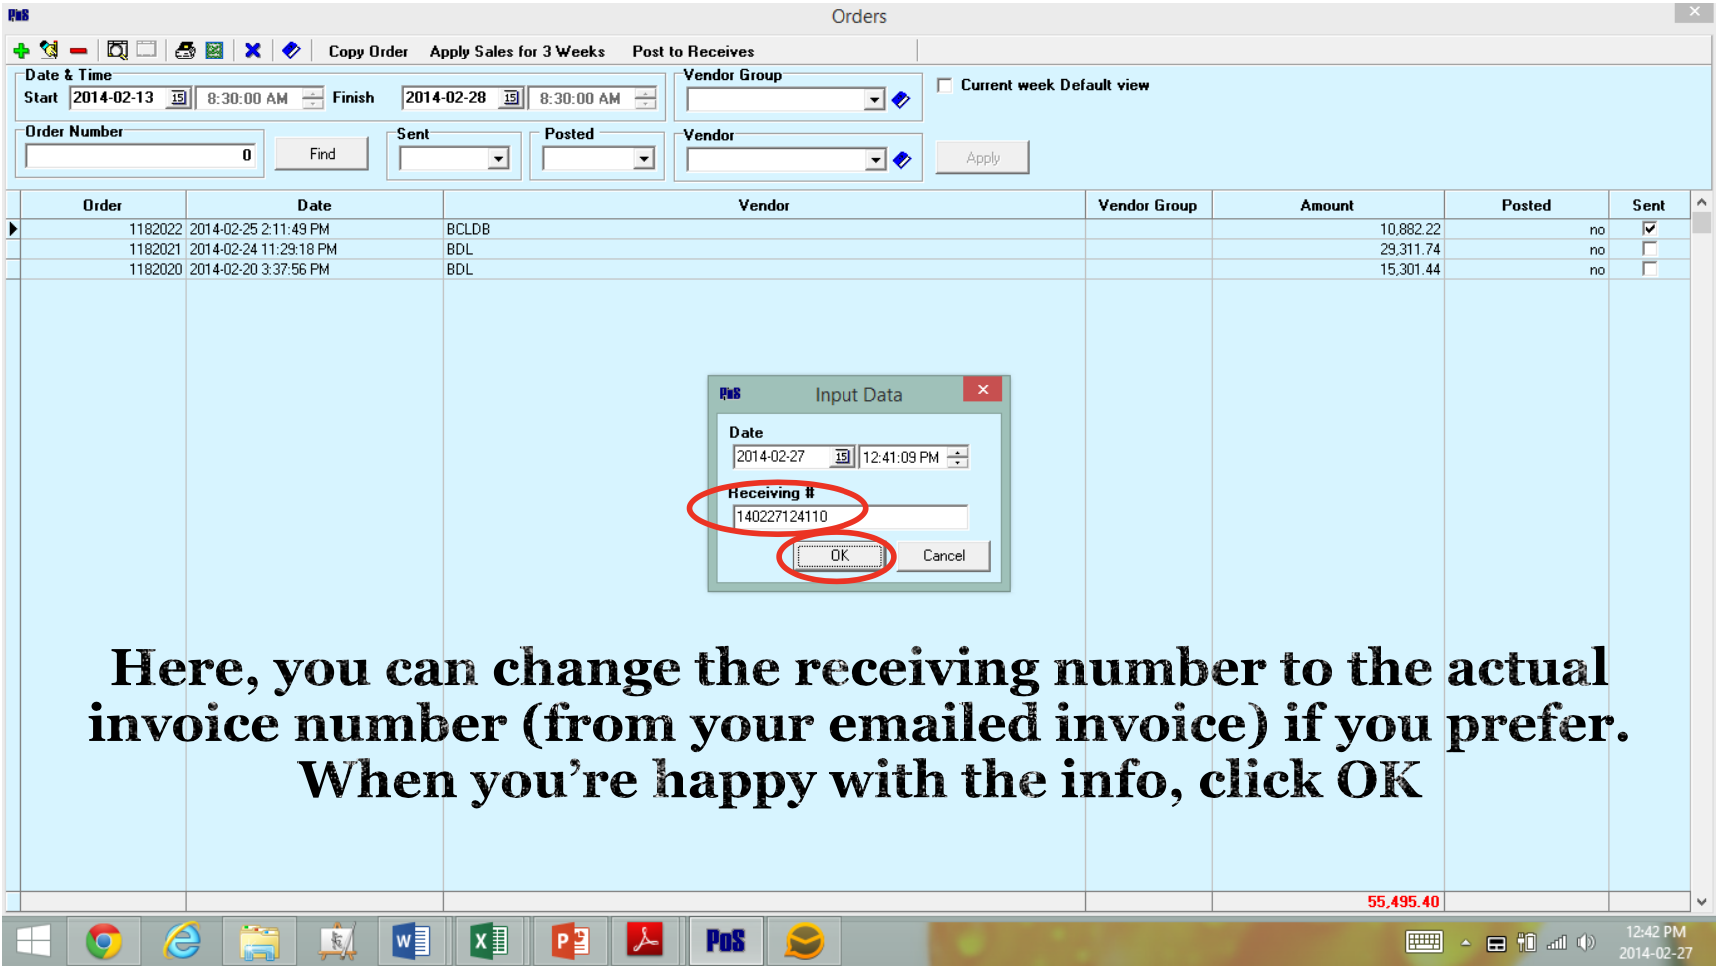The image size is (1720, 970).
Task: Open the Sent filter dropdown
Action: [x=498, y=159]
